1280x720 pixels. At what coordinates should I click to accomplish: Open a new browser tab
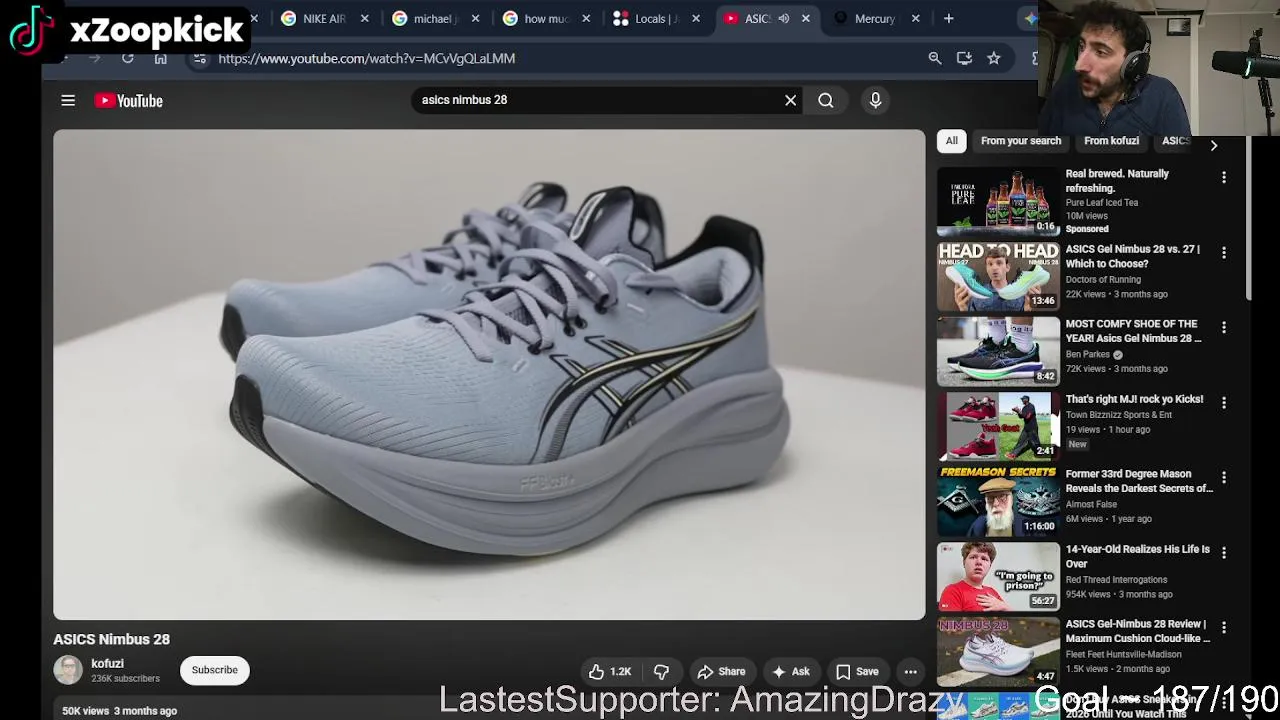(x=948, y=18)
